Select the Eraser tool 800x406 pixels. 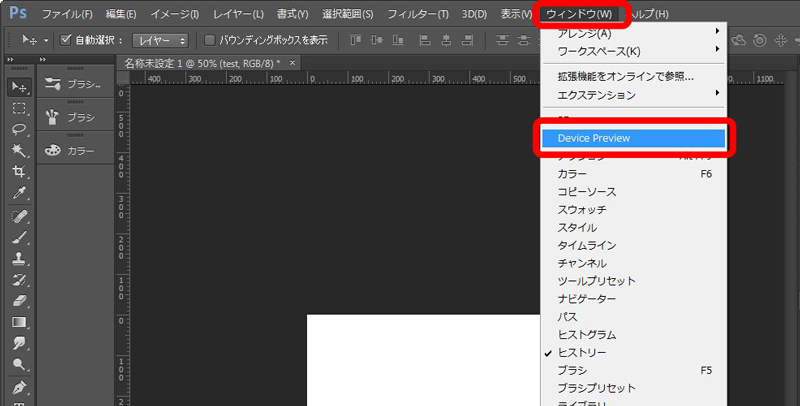(19, 301)
